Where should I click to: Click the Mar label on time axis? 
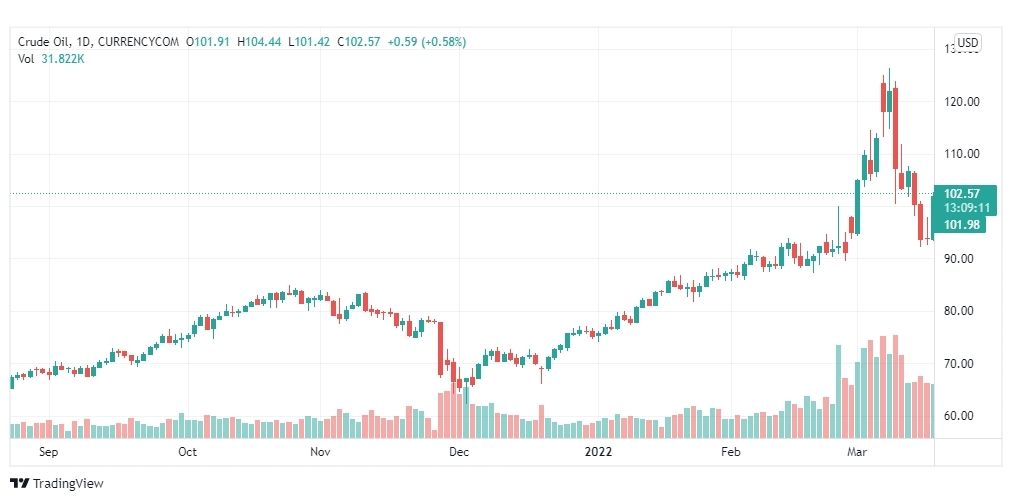[857, 452]
